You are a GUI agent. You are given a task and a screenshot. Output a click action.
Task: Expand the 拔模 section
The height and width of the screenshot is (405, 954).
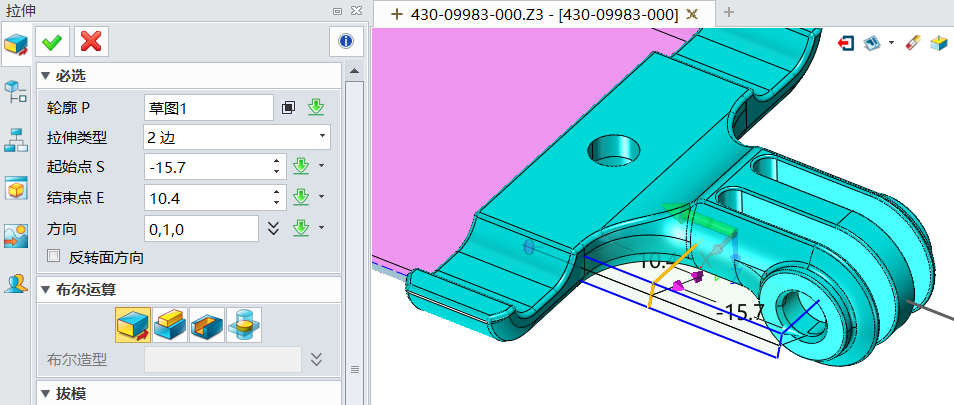(45, 393)
